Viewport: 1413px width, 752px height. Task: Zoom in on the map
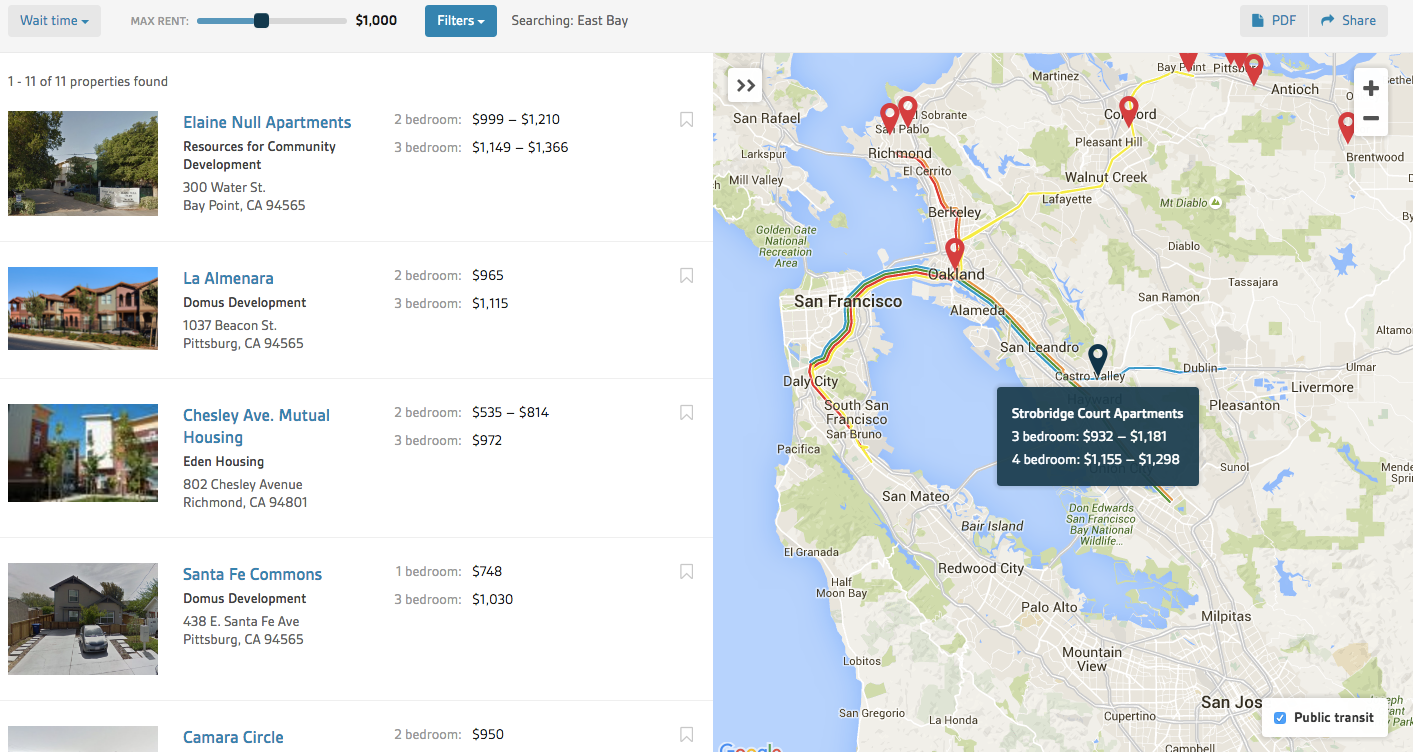1371,88
